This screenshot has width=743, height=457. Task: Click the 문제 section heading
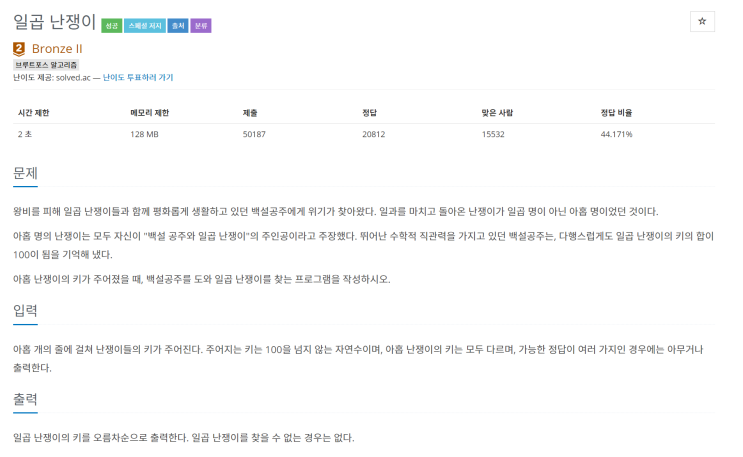pyautogui.click(x=25, y=174)
